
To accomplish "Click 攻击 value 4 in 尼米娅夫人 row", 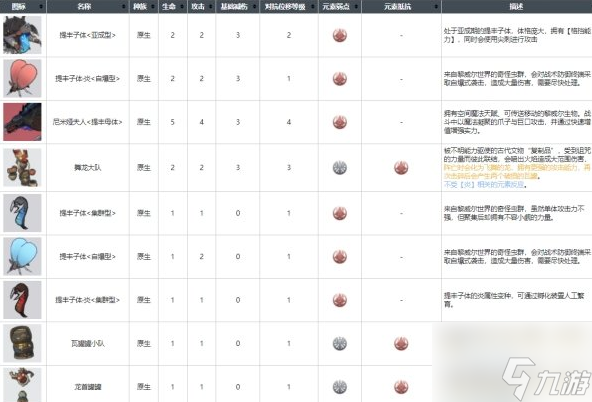I will click(202, 122).
